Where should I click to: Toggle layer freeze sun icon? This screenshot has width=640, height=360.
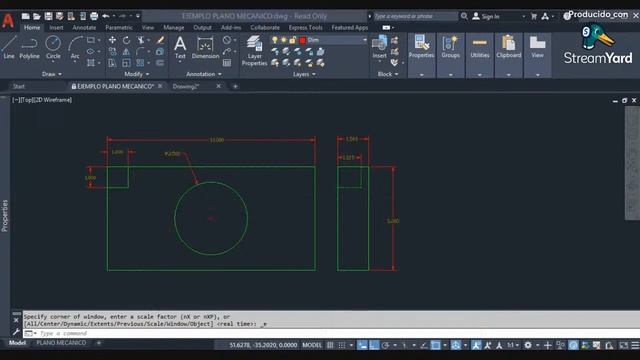pos(284,40)
